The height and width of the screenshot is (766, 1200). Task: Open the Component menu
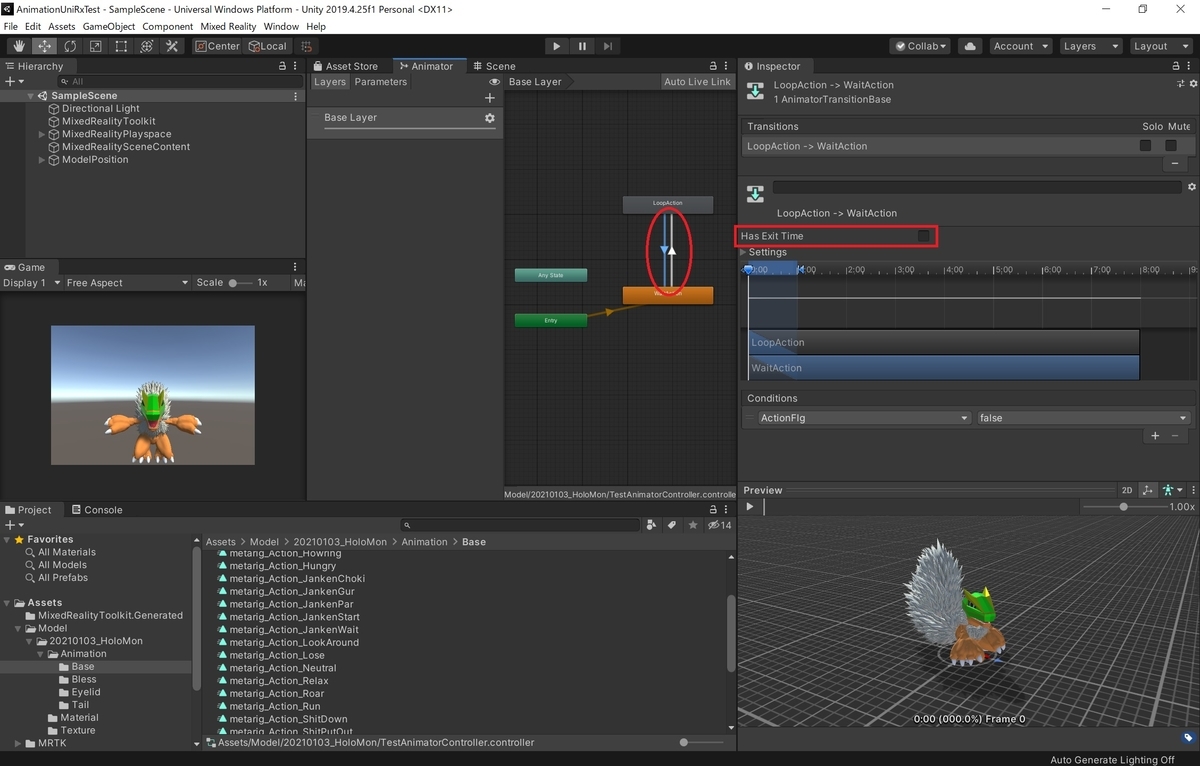click(x=168, y=26)
